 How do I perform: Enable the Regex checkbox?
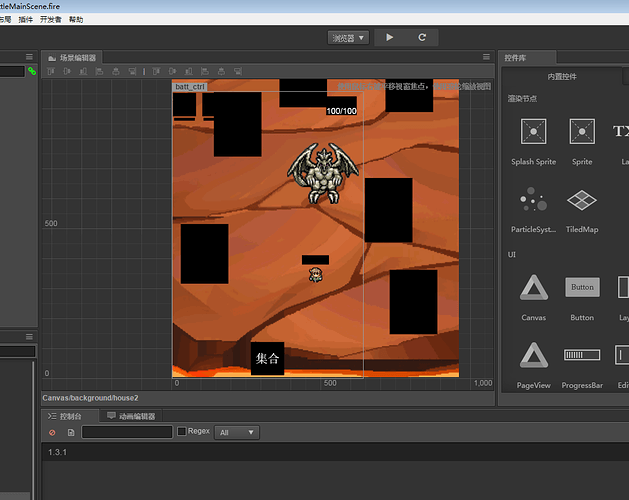coord(182,431)
